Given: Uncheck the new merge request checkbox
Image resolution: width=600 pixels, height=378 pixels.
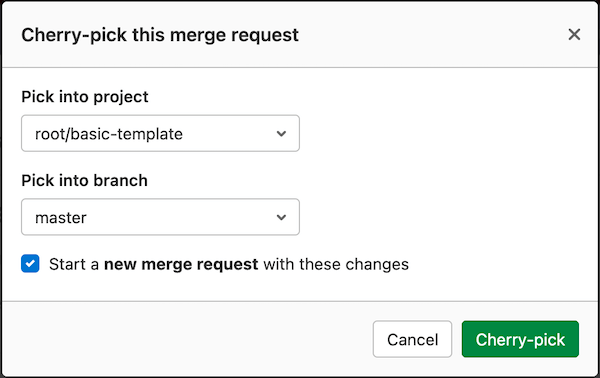Looking at the screenshot, I should point(30,264).
